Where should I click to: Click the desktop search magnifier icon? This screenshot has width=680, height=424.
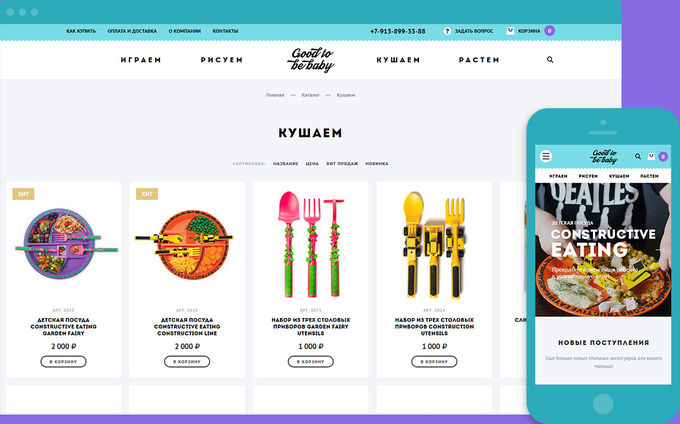(550, 60)
